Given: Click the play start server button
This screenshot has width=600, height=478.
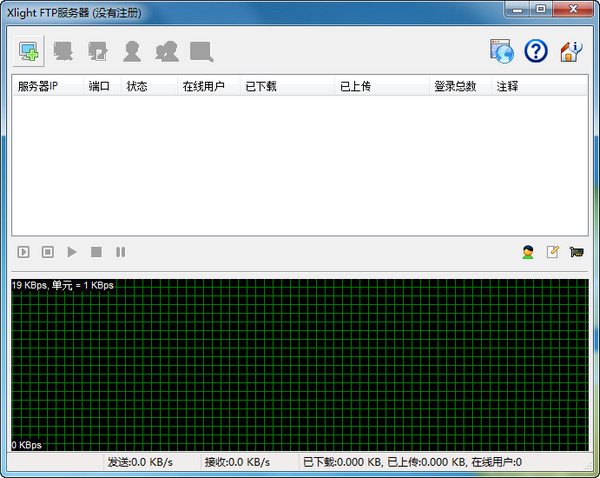Looking at the screenshot, I should pos(72,252).
